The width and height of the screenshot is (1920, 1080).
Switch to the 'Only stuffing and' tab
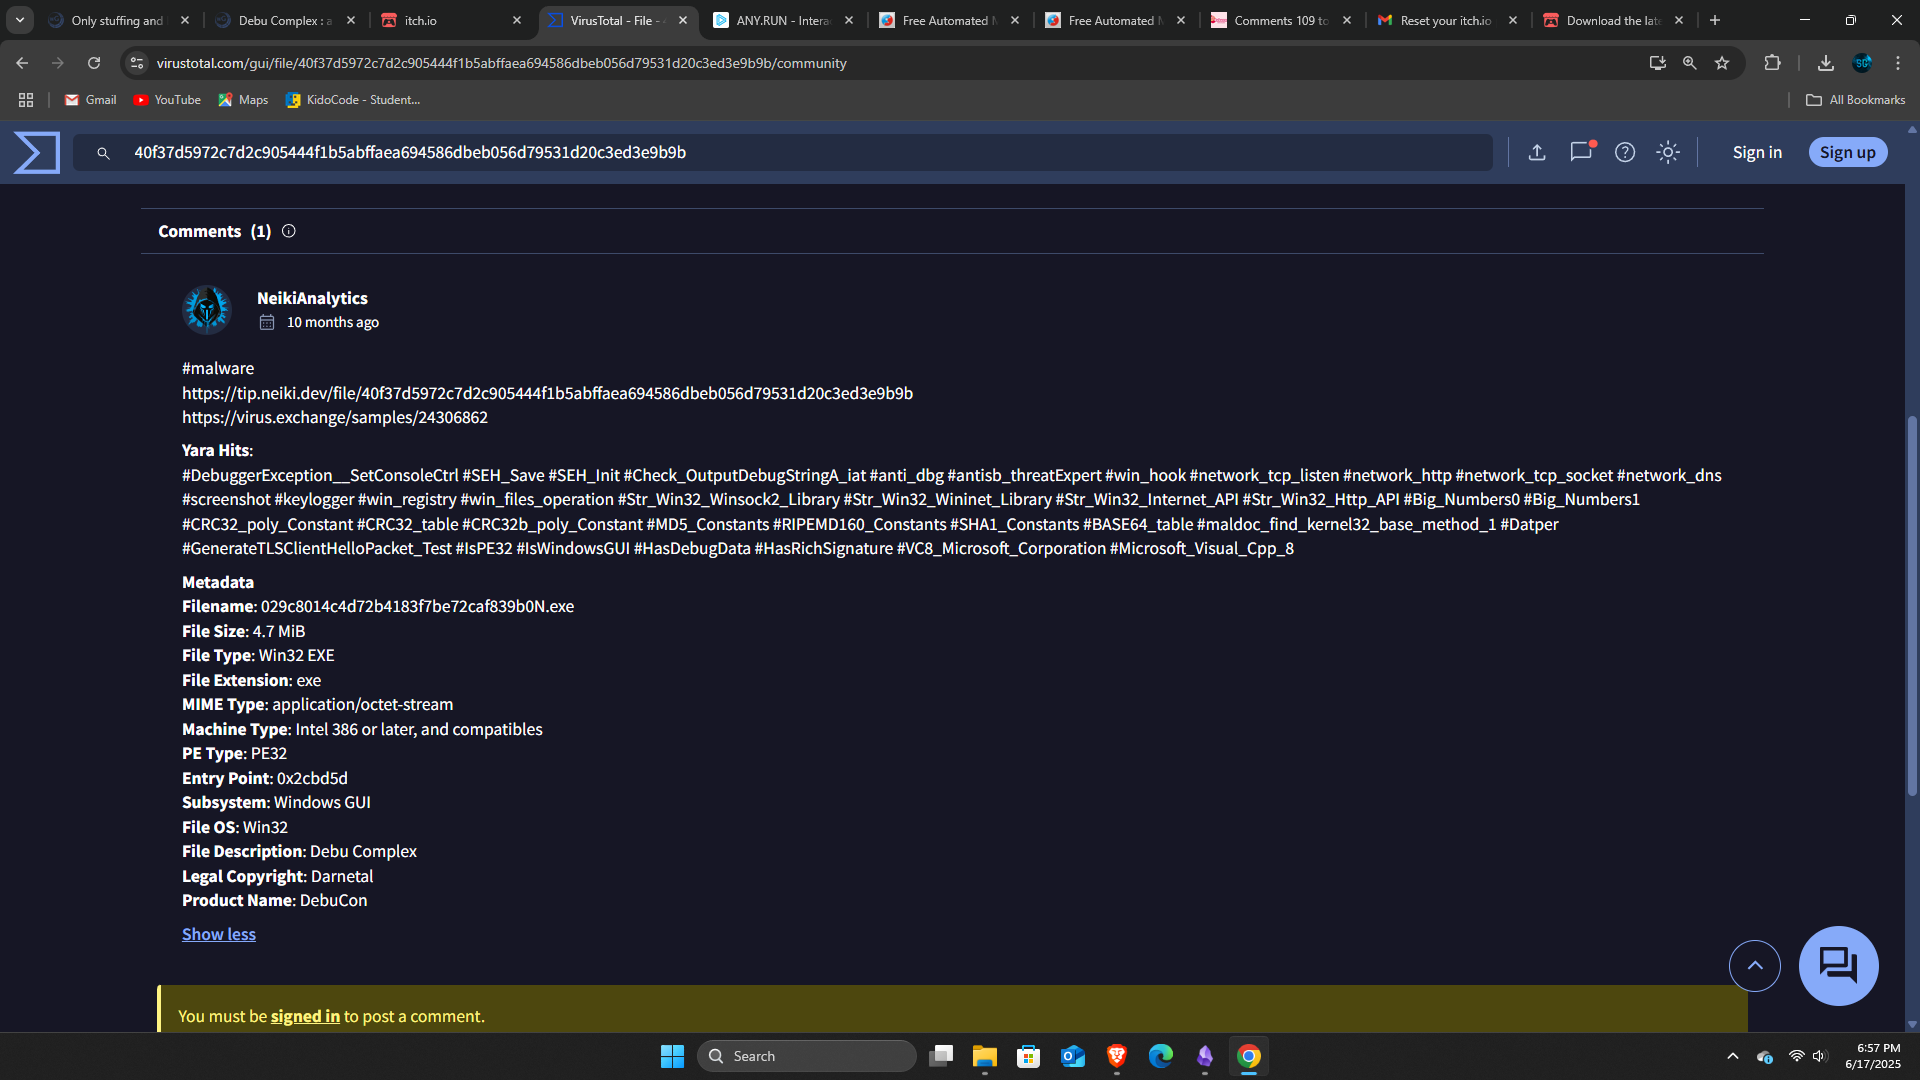[118, 20]
